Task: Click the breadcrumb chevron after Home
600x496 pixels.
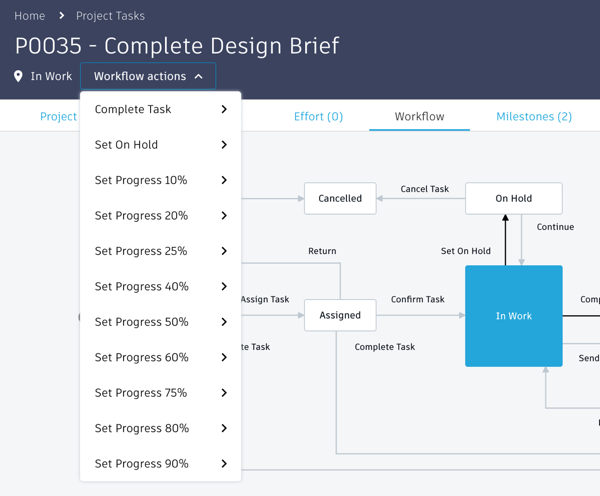Action: 61,16
